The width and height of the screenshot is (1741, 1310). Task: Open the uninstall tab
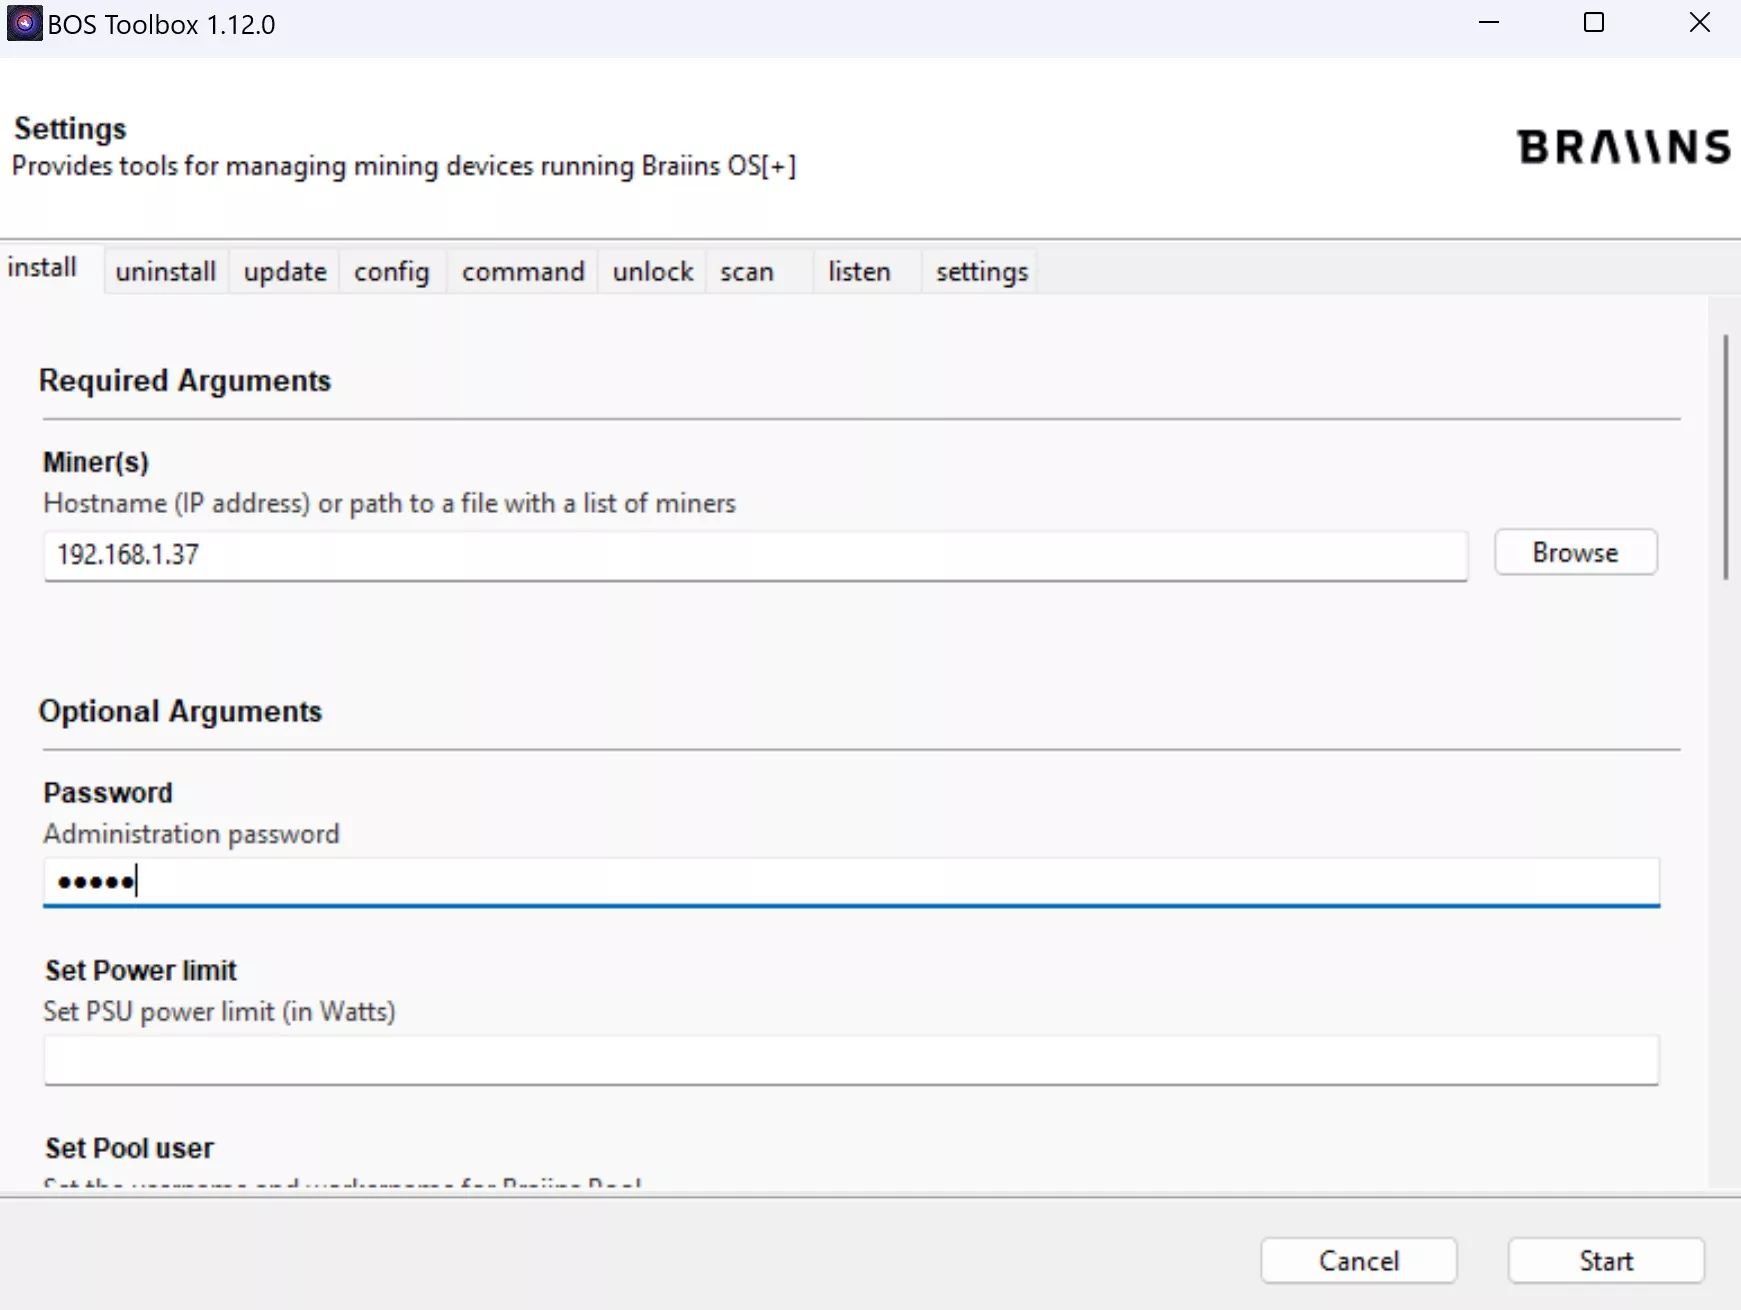pos(165,272)
